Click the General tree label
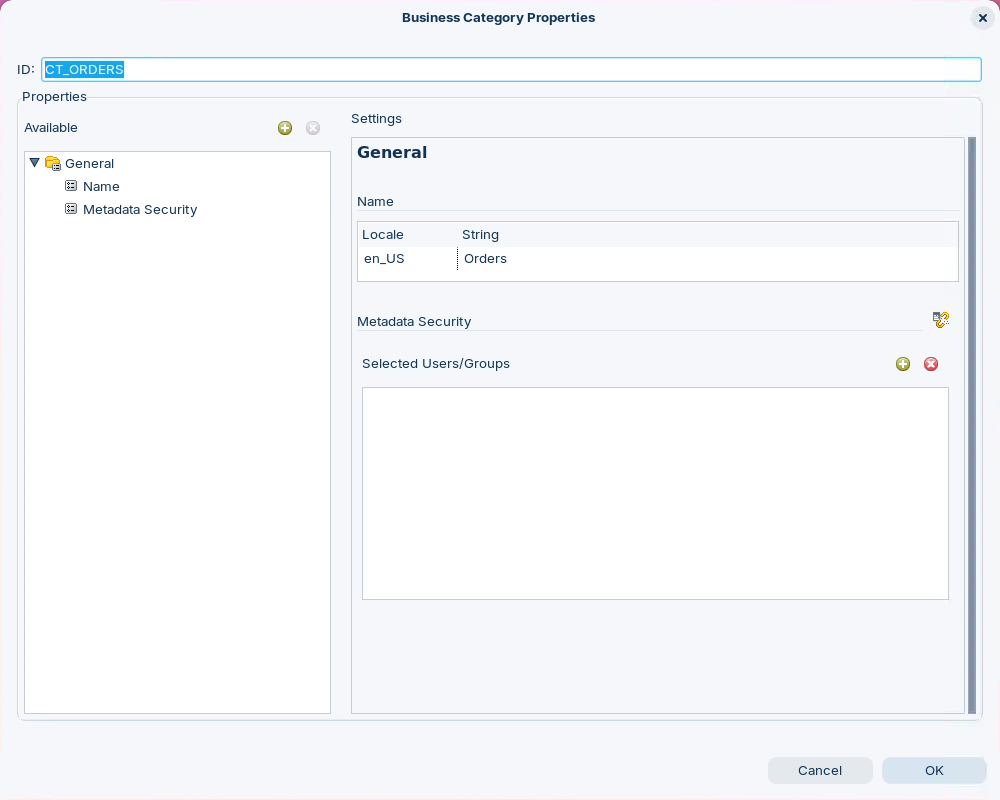The image size is (1000, 800). tap(89, 163)
